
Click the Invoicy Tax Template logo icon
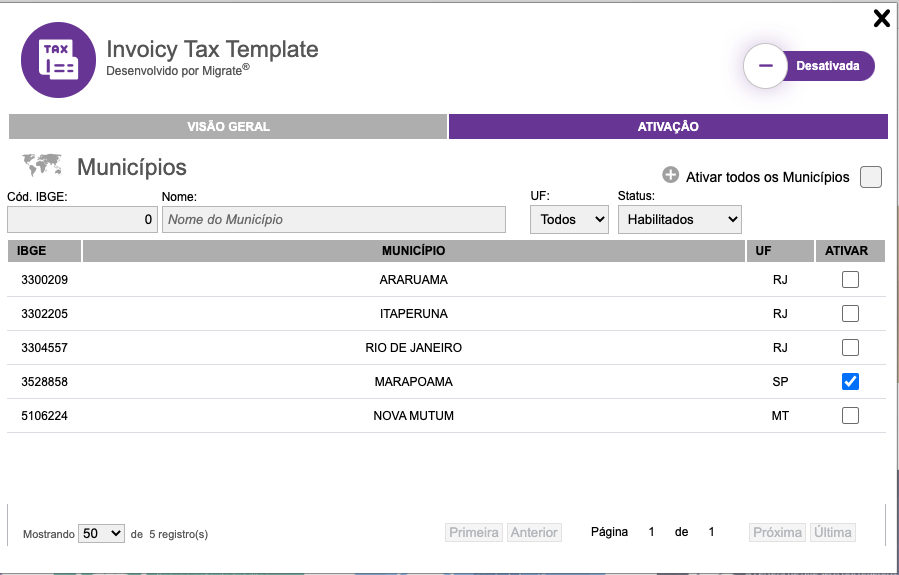[58, 60]
